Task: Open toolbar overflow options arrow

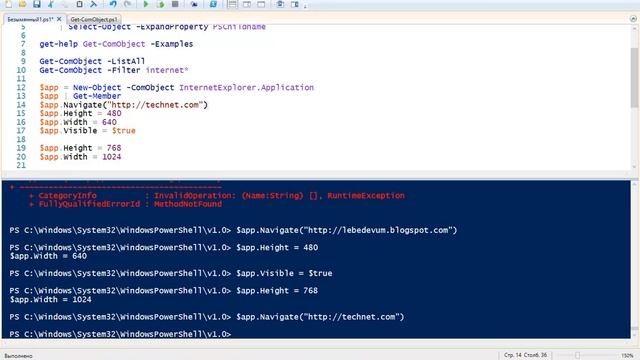Action: (305, 5)
